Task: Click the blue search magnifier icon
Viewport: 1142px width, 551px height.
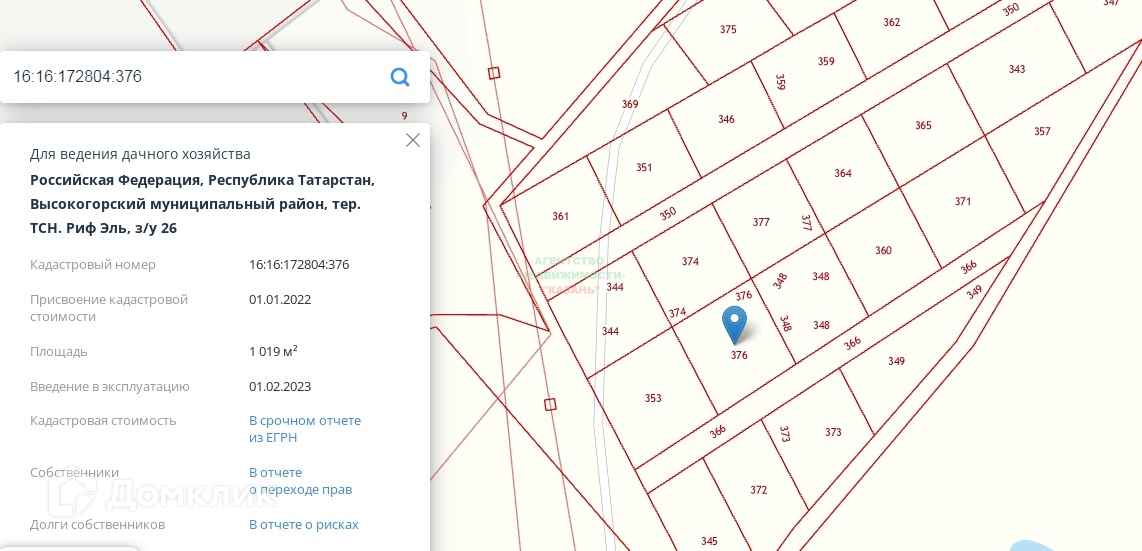Action: tap(400, 77)
